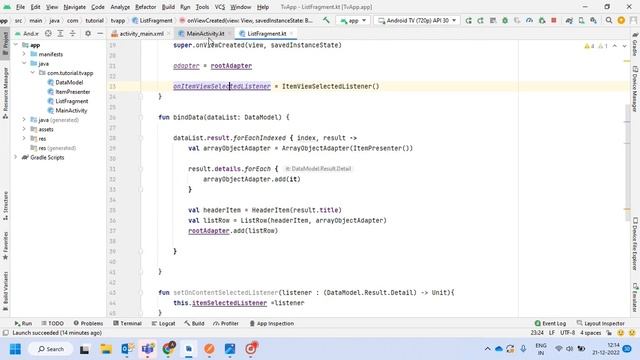This screenshot has height=360, width=640.
Task: Open the Analyze menu
Action: tap(120, 7)
